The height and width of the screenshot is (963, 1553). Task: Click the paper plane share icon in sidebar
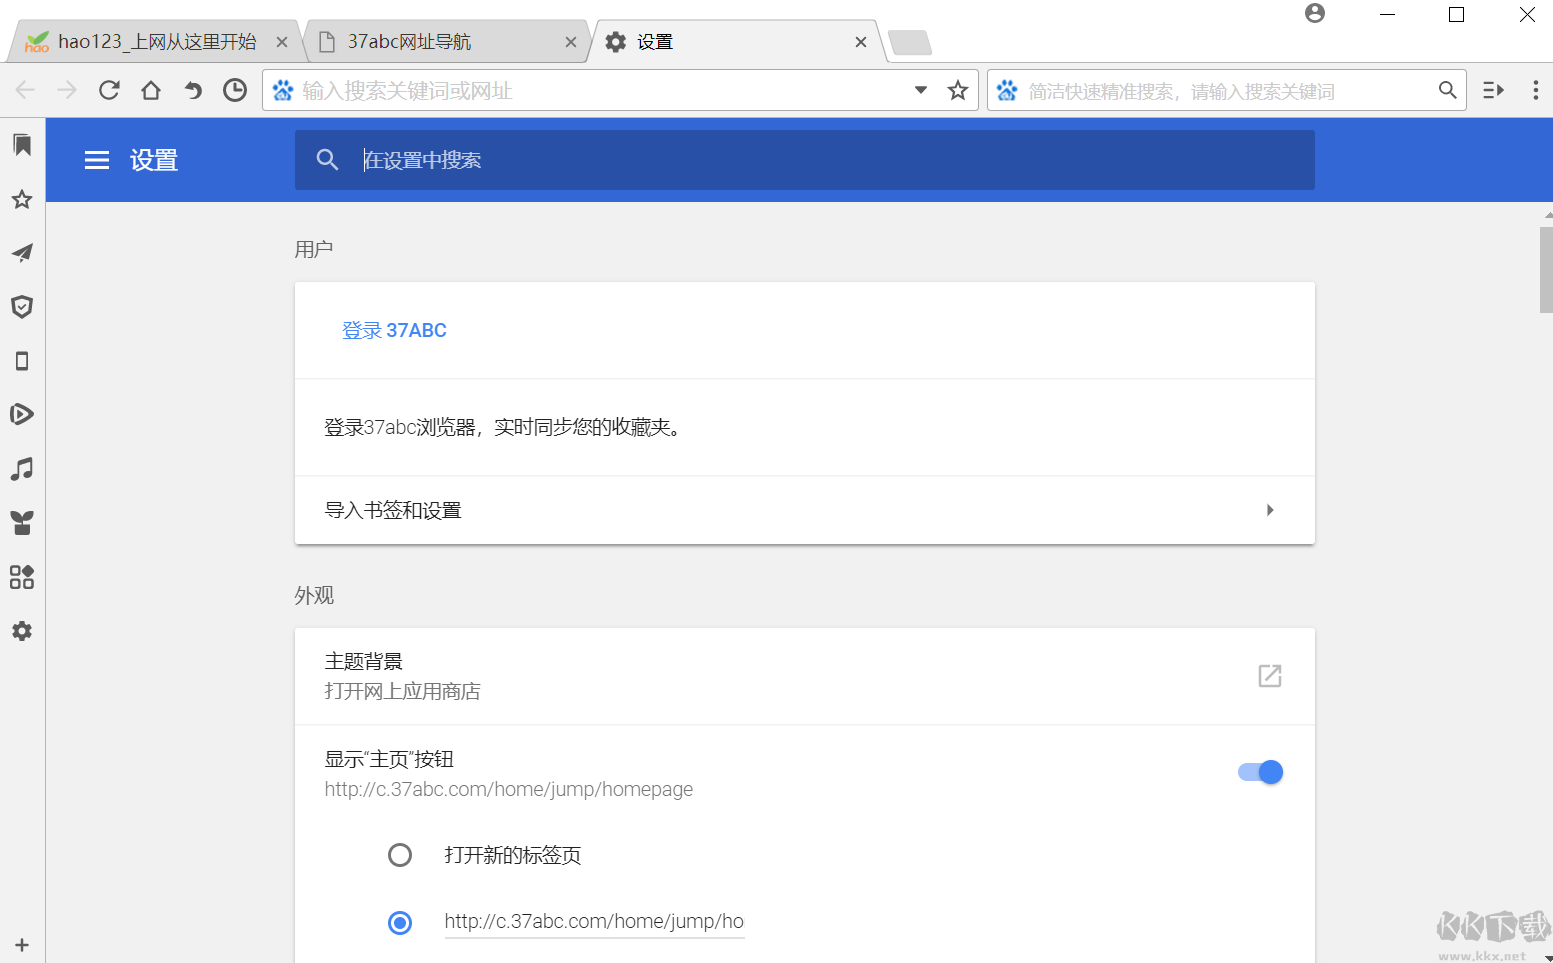point(22,253)
